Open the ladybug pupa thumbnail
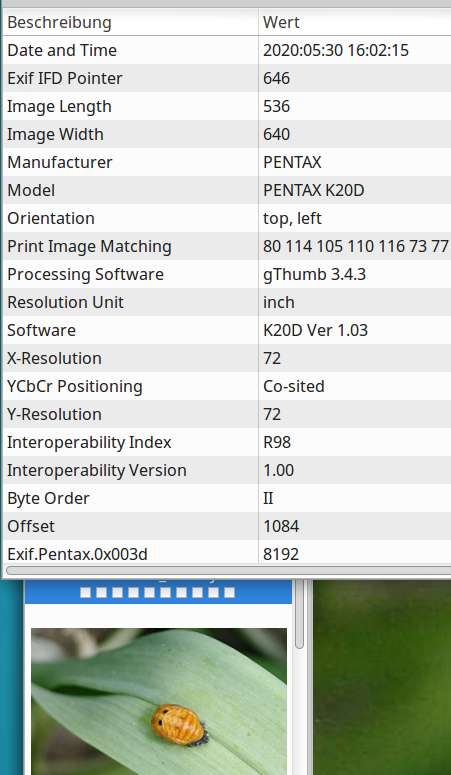 tap(159, 701)
